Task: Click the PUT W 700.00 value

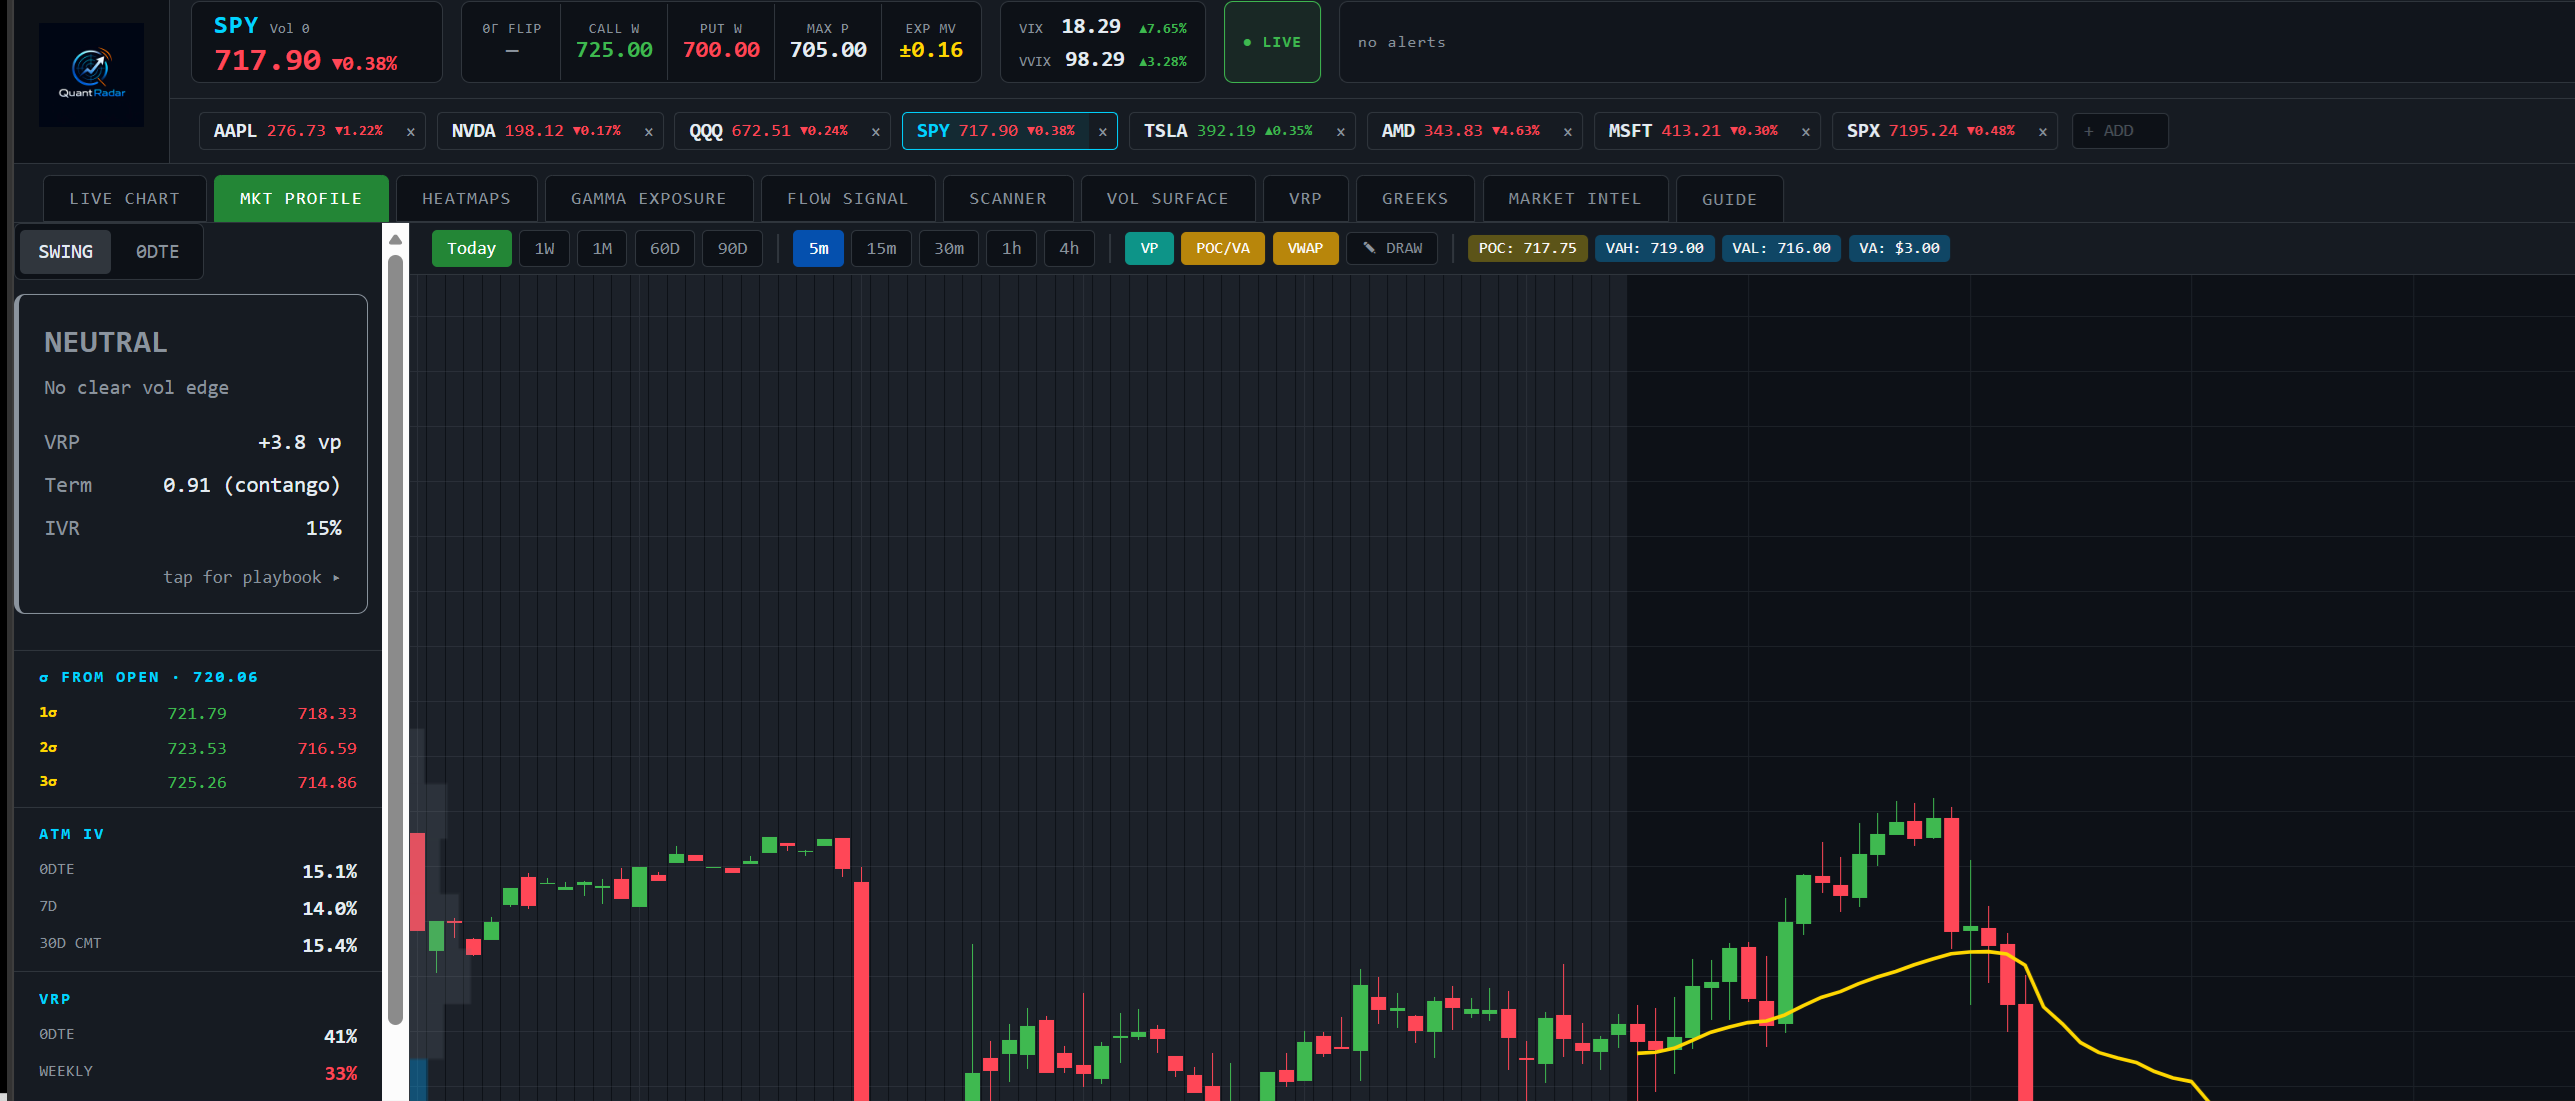Action: tap(721, 50)
